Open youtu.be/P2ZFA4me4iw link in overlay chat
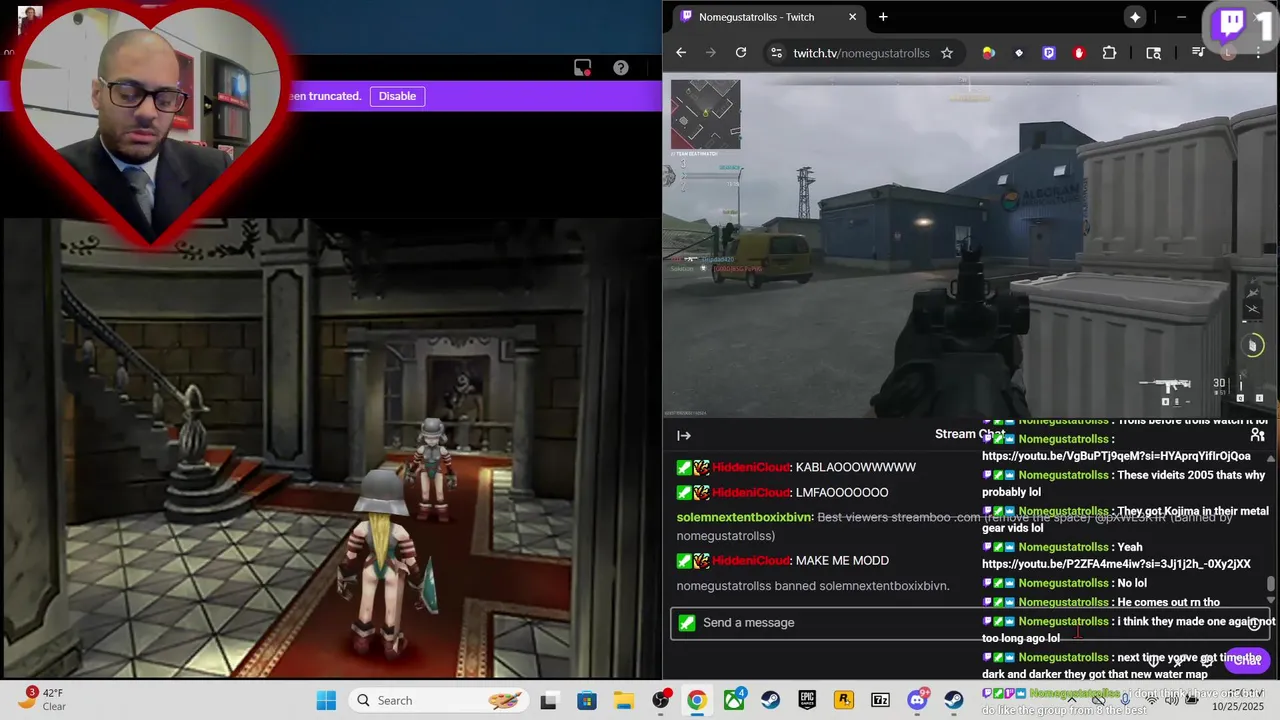This screenshot has height=720, width=1280. pyautogui.click(x=1116, y=564)
